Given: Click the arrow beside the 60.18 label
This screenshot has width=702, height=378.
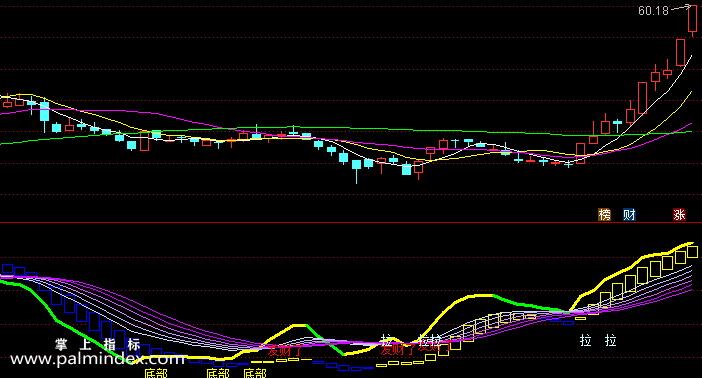Looking at the screenshot, I should click(681, 8).
